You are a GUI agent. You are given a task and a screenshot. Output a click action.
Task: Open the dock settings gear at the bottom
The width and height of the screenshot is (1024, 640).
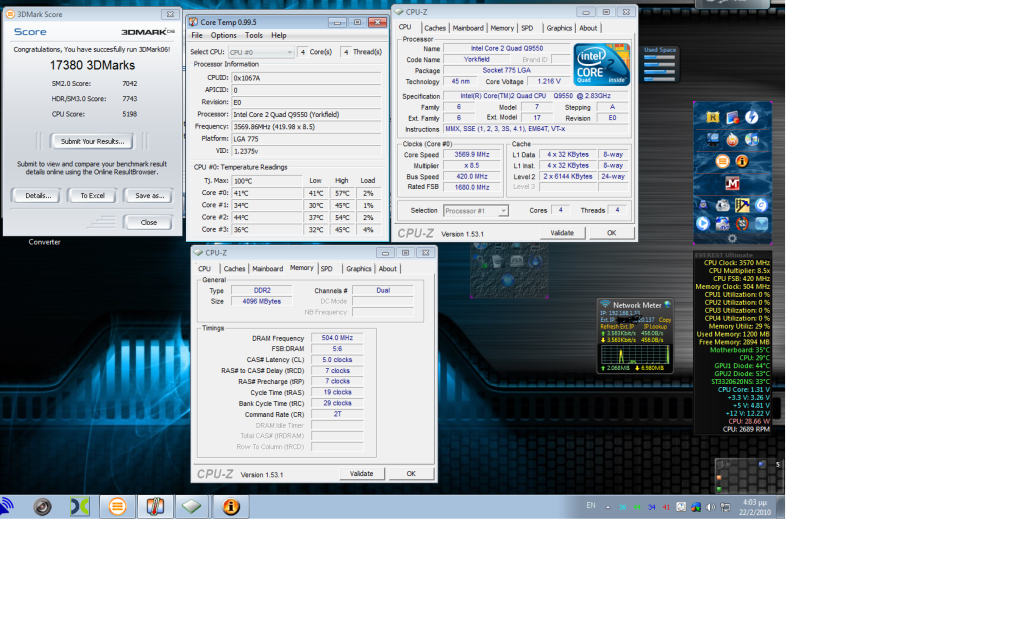pyautogui.click(x=733, y=238)
